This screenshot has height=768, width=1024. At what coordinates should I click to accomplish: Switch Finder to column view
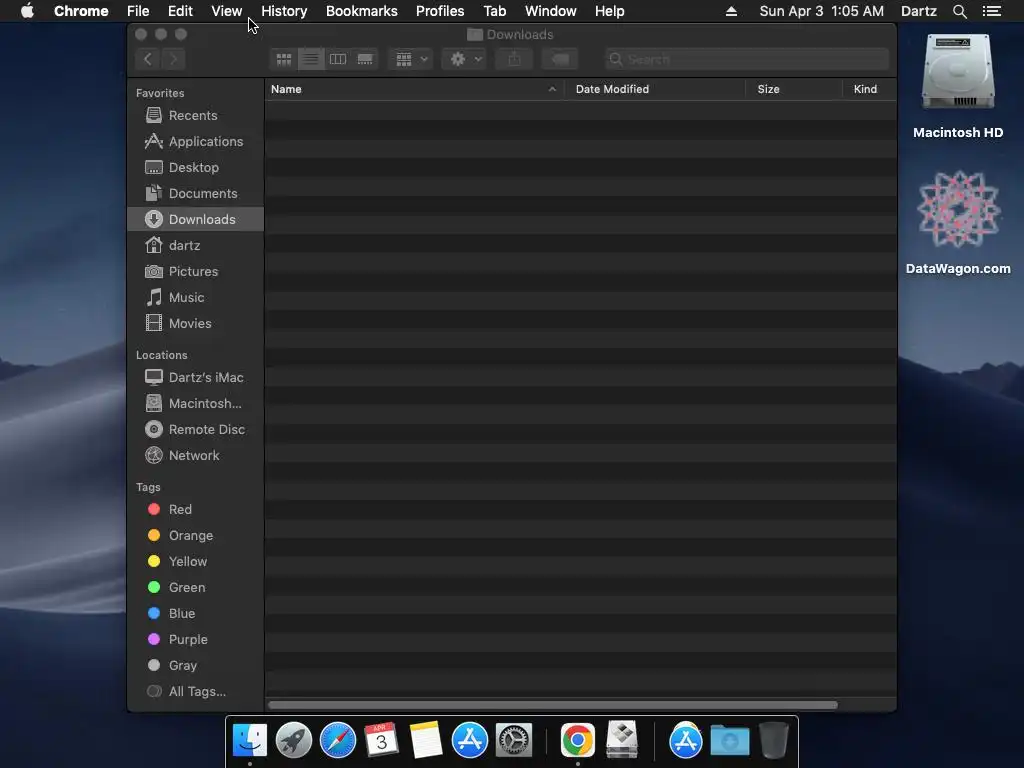pyautogui.click(x=338, y=59)
